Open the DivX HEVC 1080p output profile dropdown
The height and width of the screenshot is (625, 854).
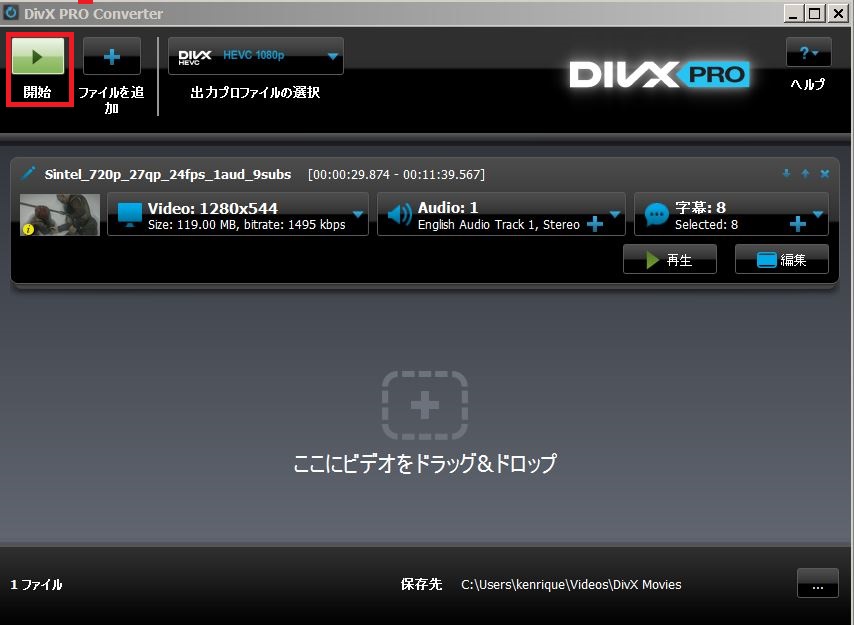coord(256,56)
